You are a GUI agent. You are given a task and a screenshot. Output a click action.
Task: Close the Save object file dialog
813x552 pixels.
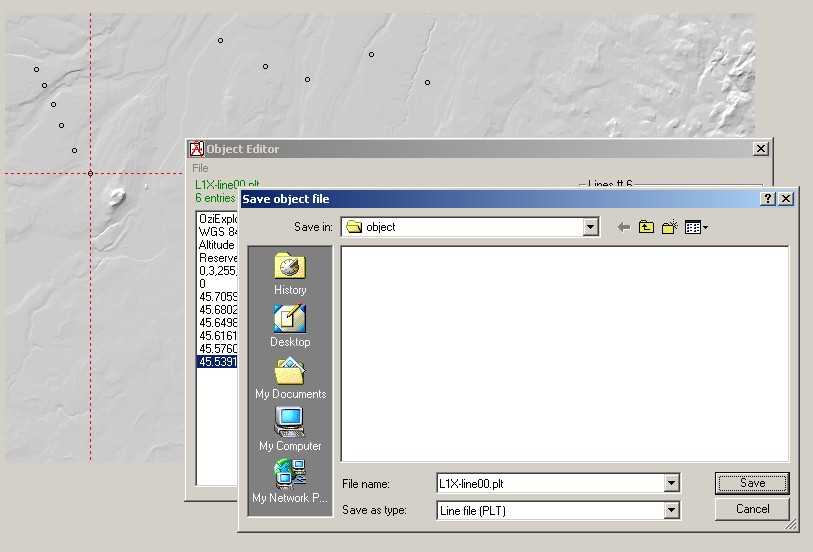click(x=786, y=199)
